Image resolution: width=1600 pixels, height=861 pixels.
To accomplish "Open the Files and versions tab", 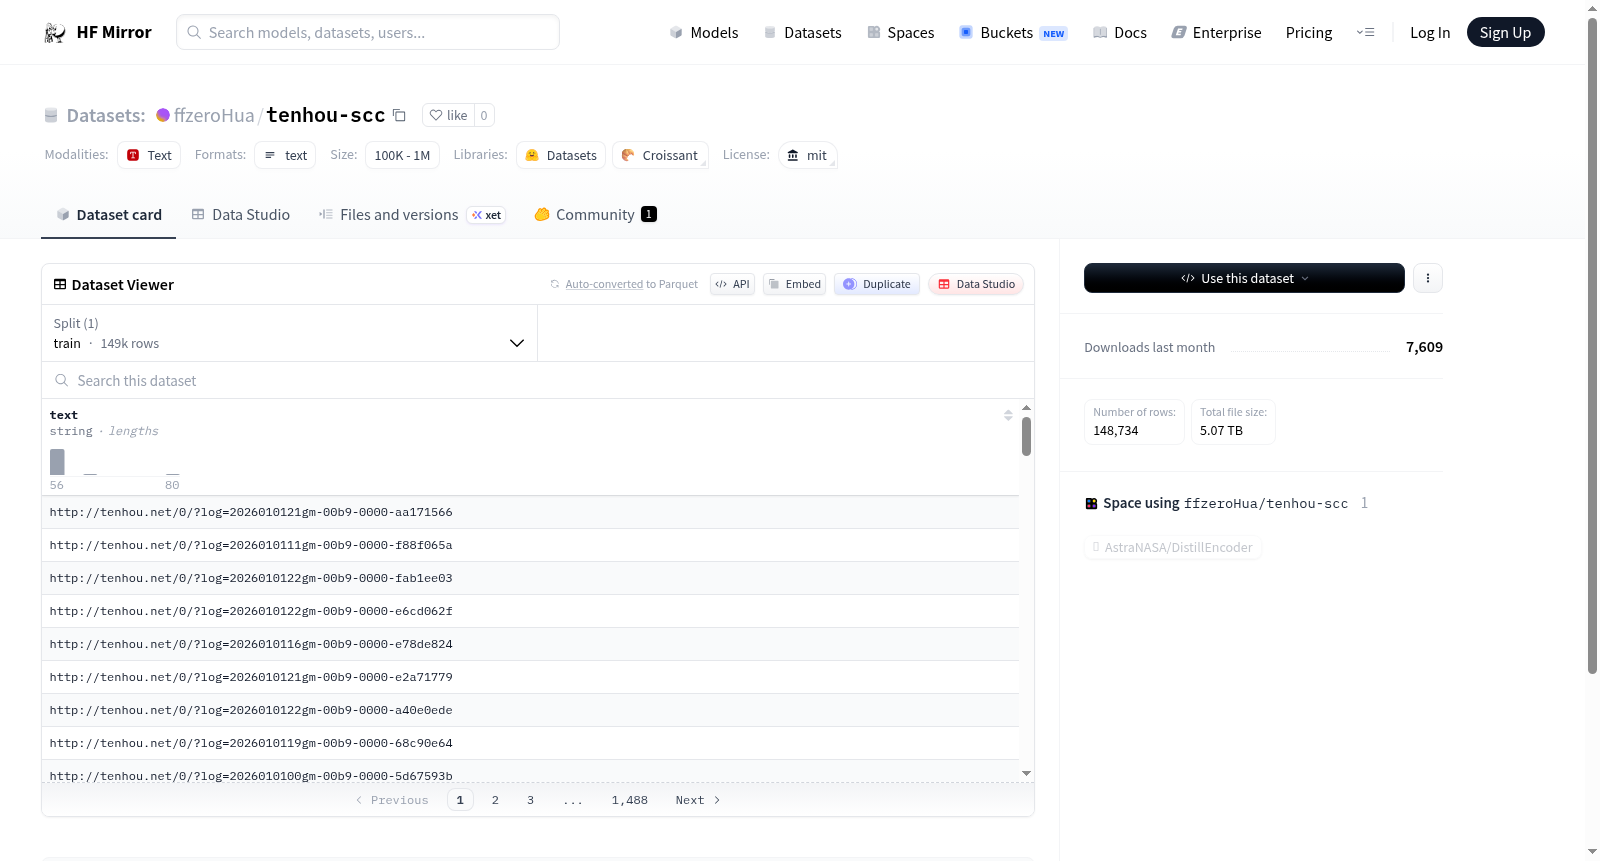I will [412, 215].
